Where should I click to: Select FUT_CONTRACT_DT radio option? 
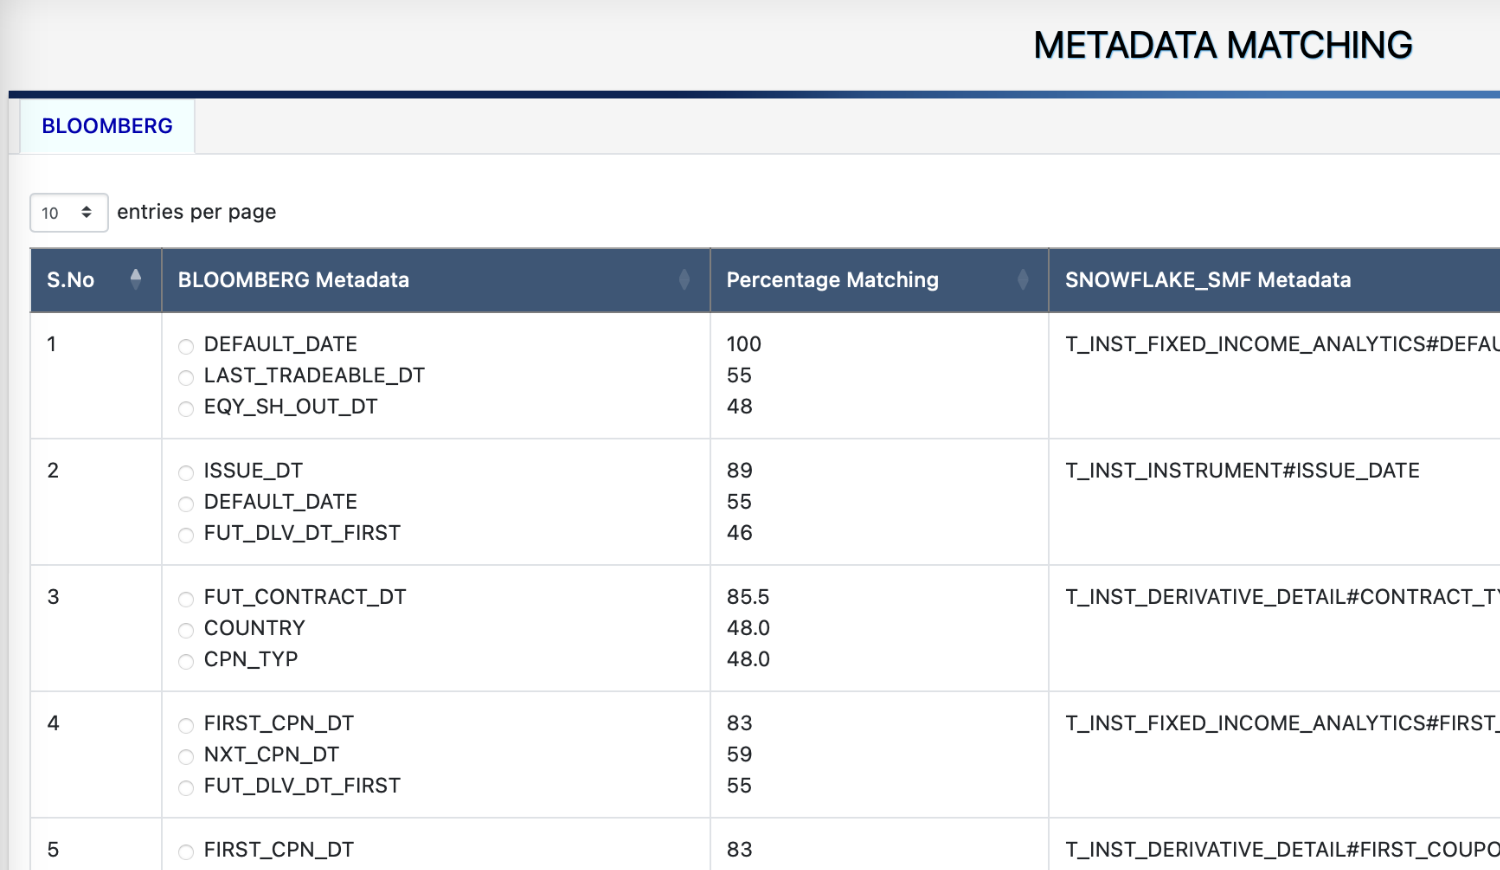pos(186,600)
